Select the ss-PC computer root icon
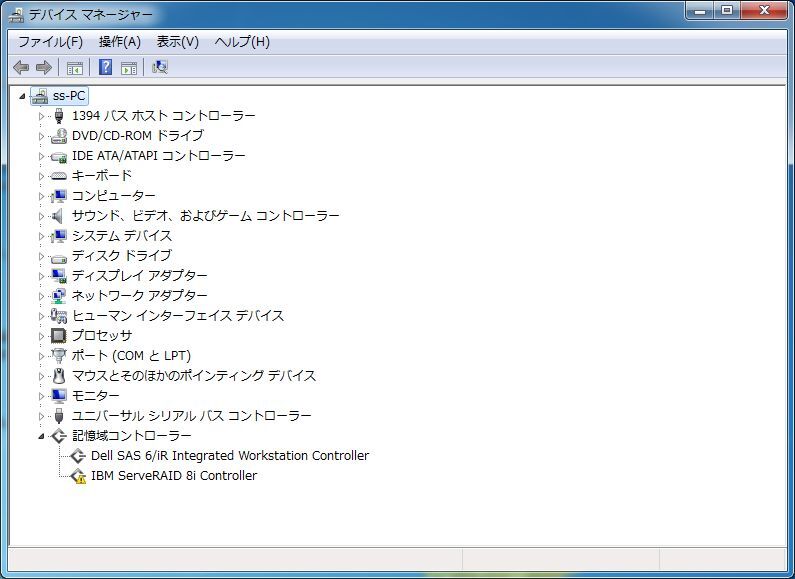The width and height of the screenshot is (795, 579). (40, 96)
